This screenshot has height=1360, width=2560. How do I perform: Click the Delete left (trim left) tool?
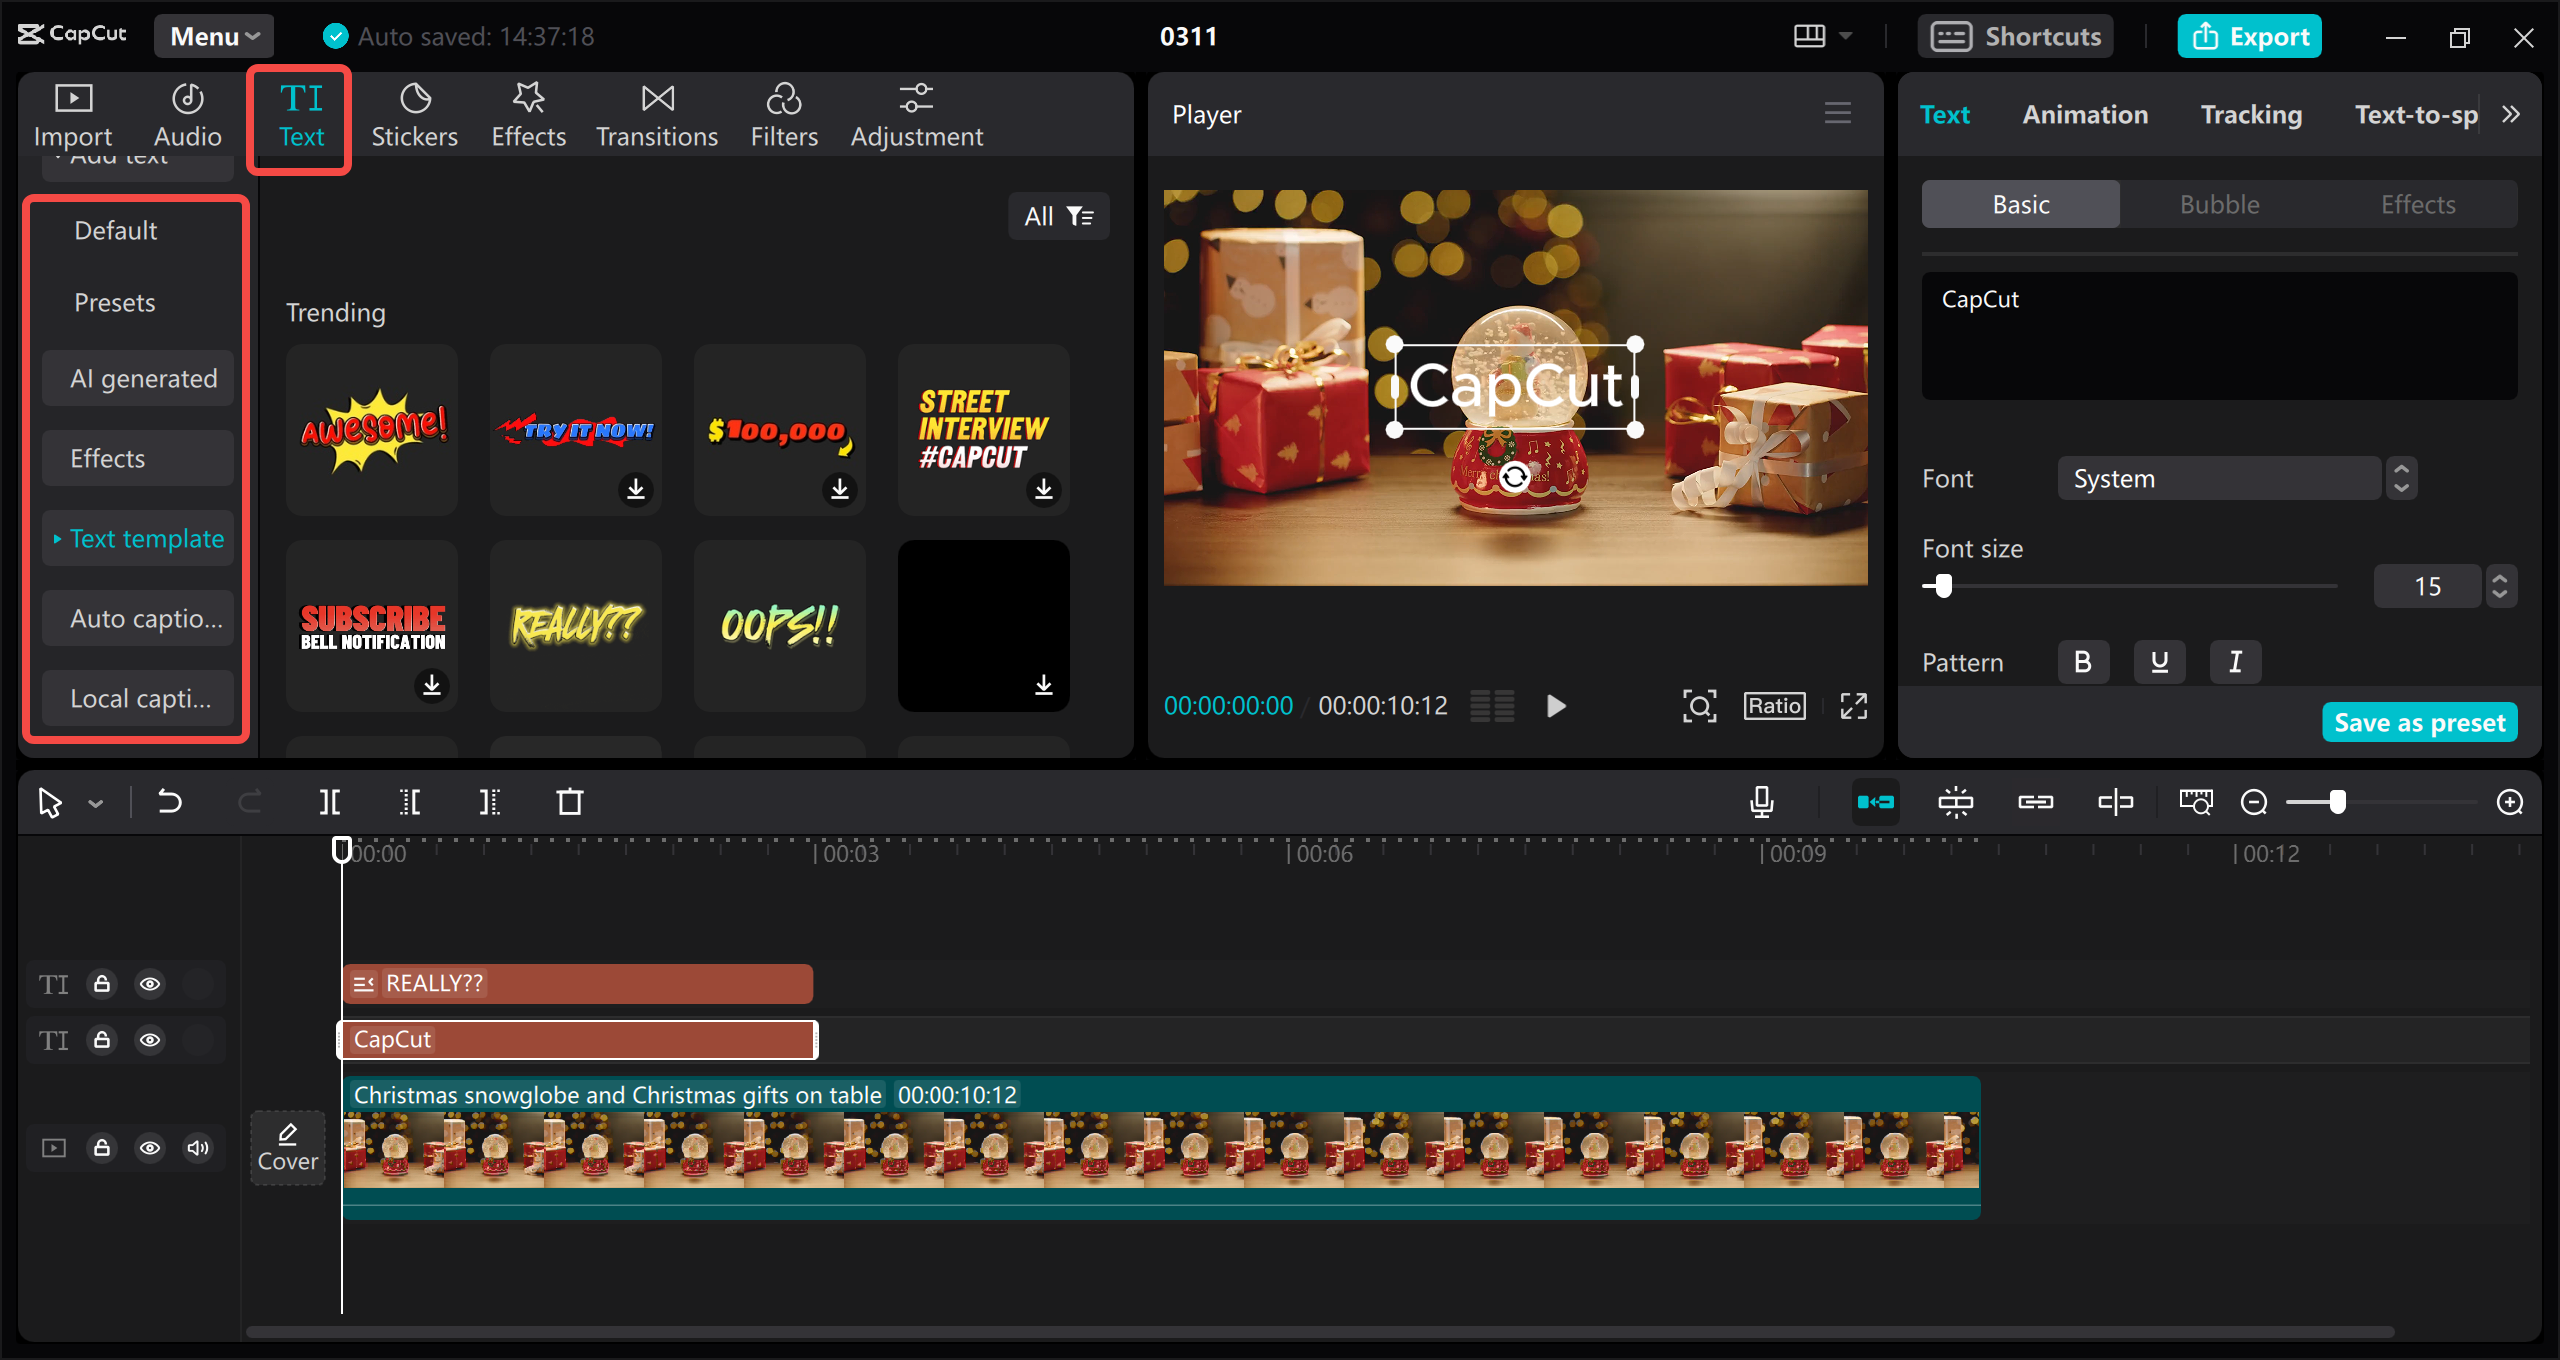pyautogui.click(x=410, y=802)
